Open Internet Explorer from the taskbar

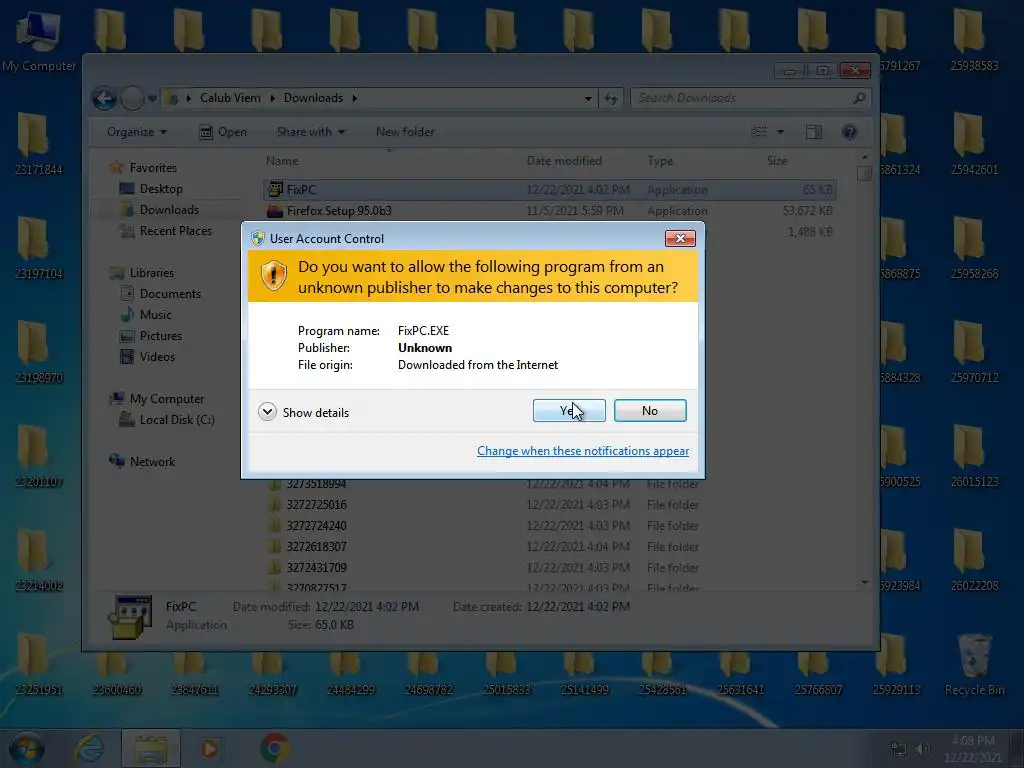tap(89, 748)
